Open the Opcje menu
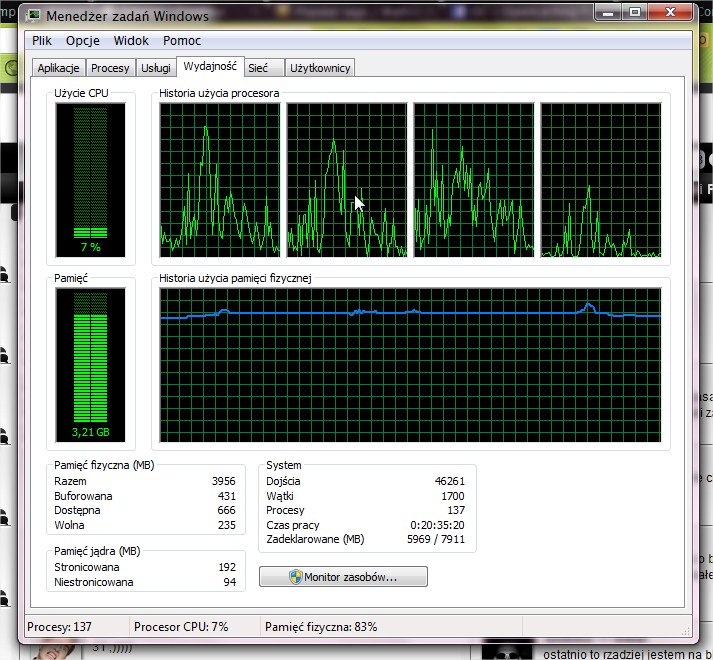The height and width of the screenshot is (660, 713). click(x=83, y=41)
